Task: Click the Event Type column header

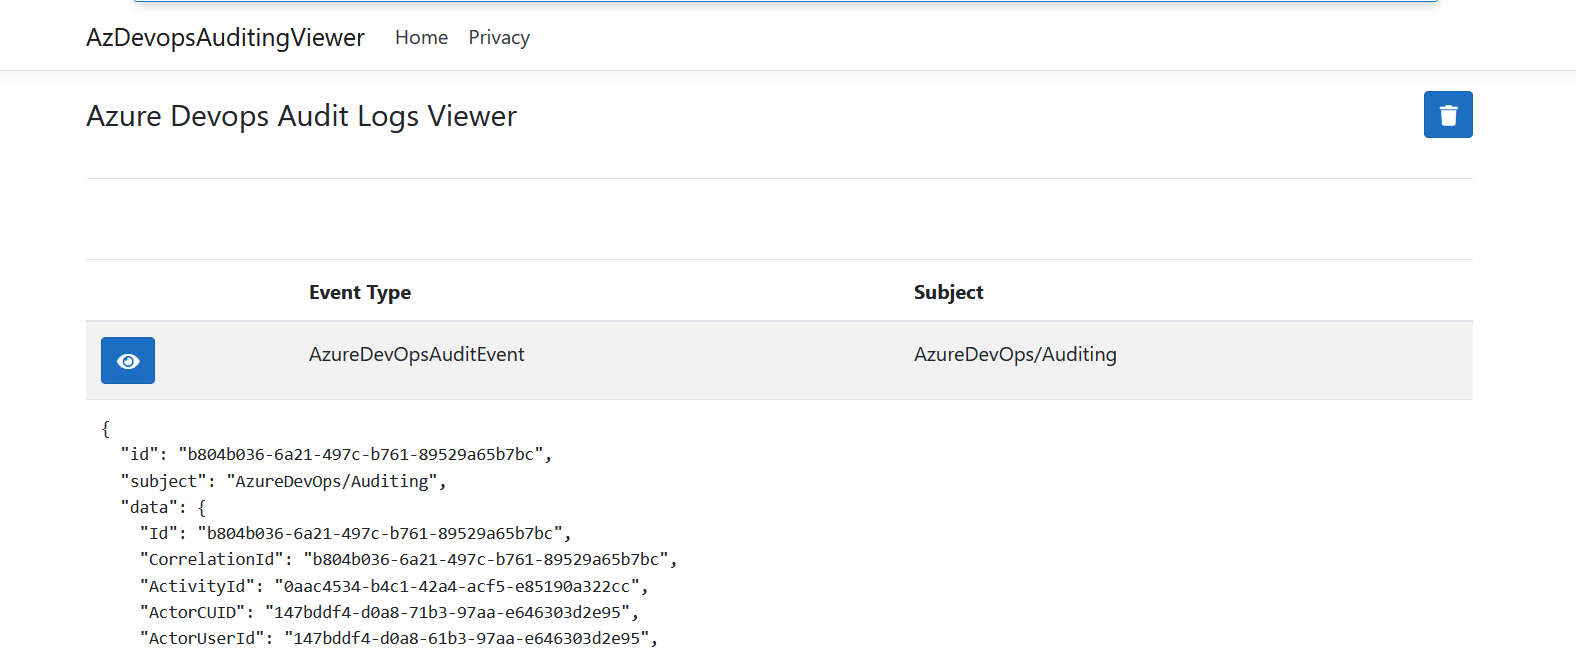Action: [360, 293]
